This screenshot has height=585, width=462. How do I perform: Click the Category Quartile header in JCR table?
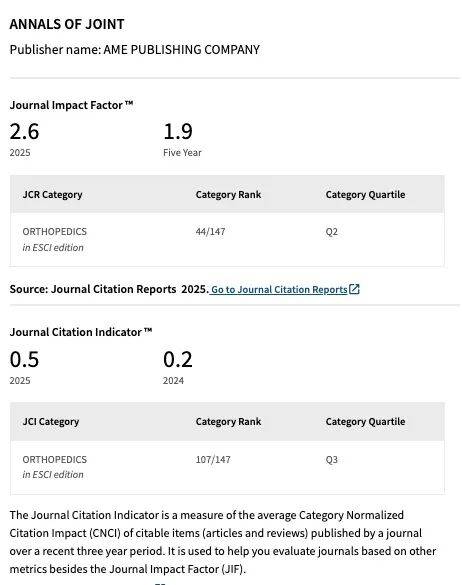pos(365,195)
